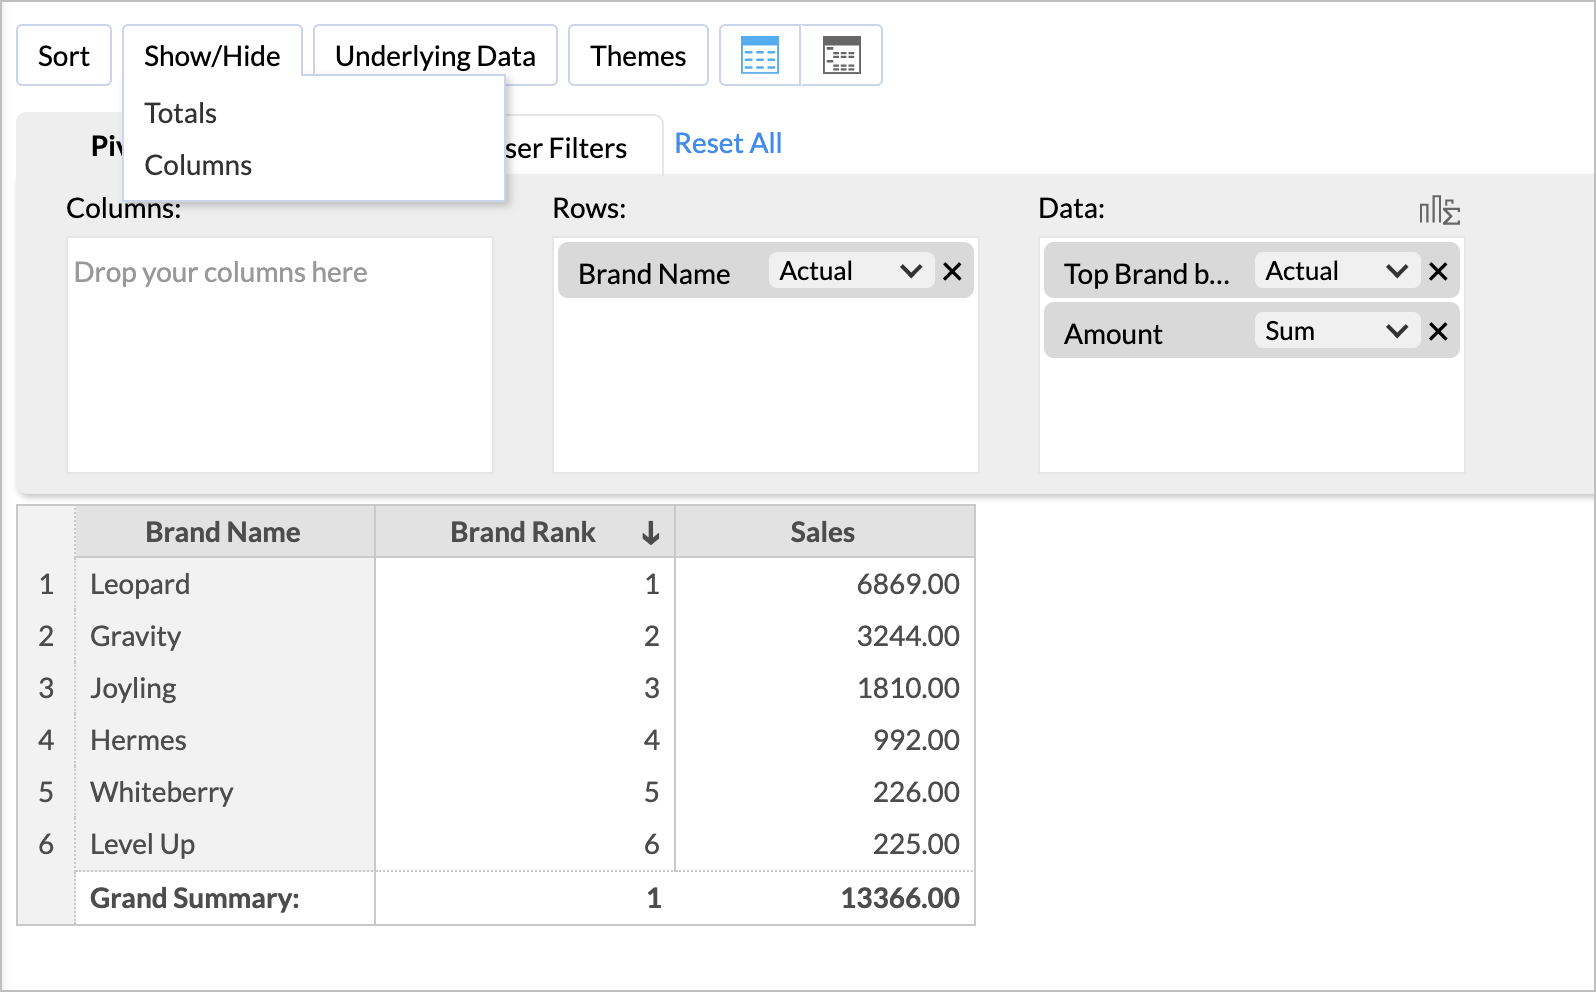The image size is (1596, 992).
Task: Open the Themes options
Action: click(x=638, y=56)
